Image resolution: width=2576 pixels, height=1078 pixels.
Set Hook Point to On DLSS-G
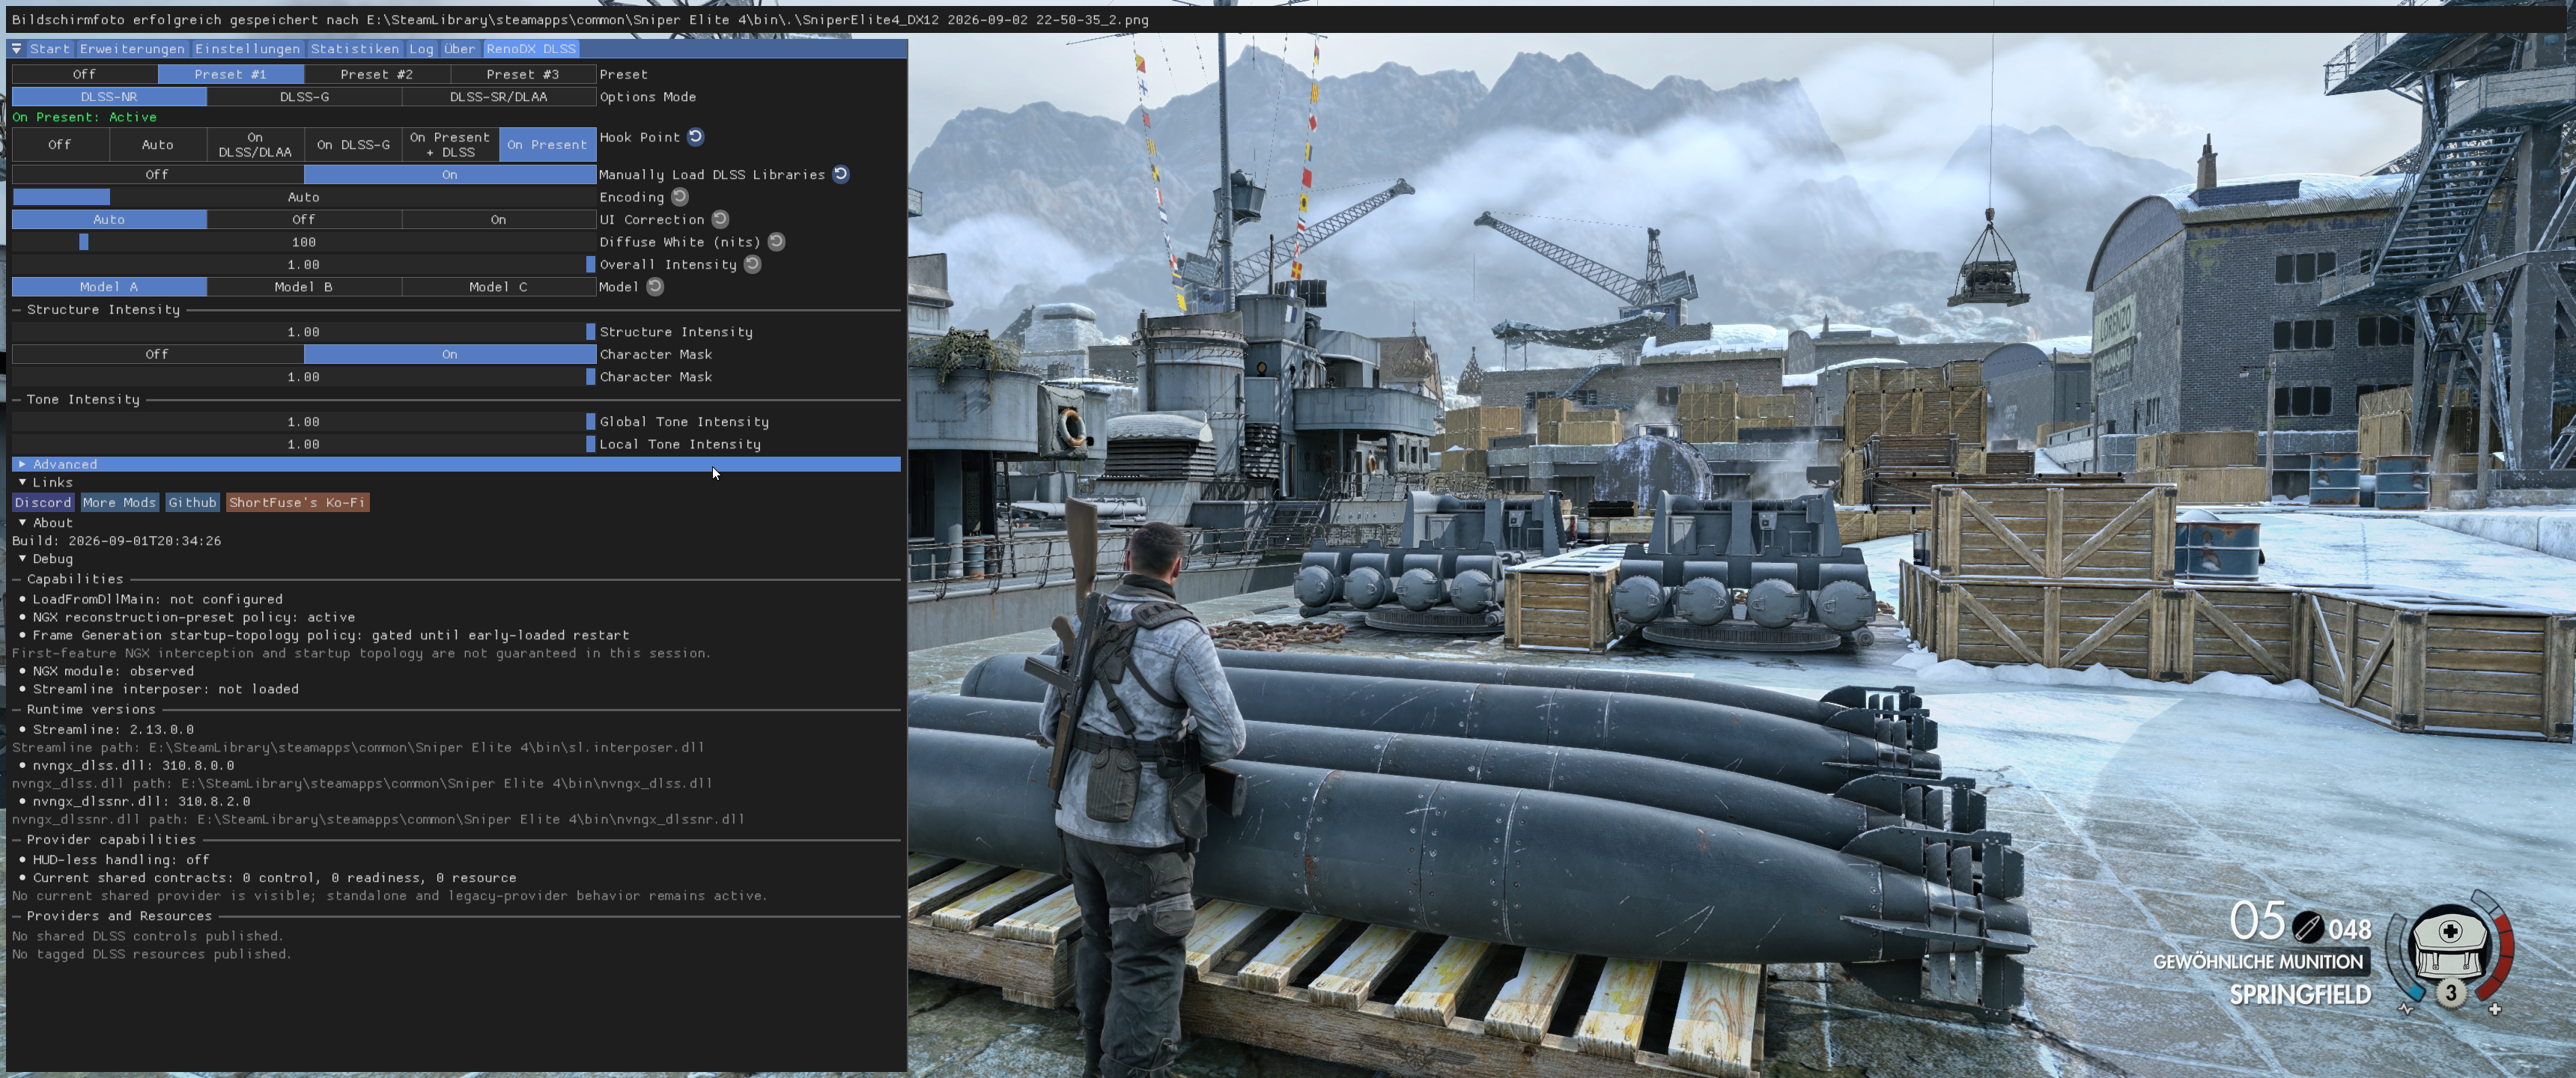(353, 145)
